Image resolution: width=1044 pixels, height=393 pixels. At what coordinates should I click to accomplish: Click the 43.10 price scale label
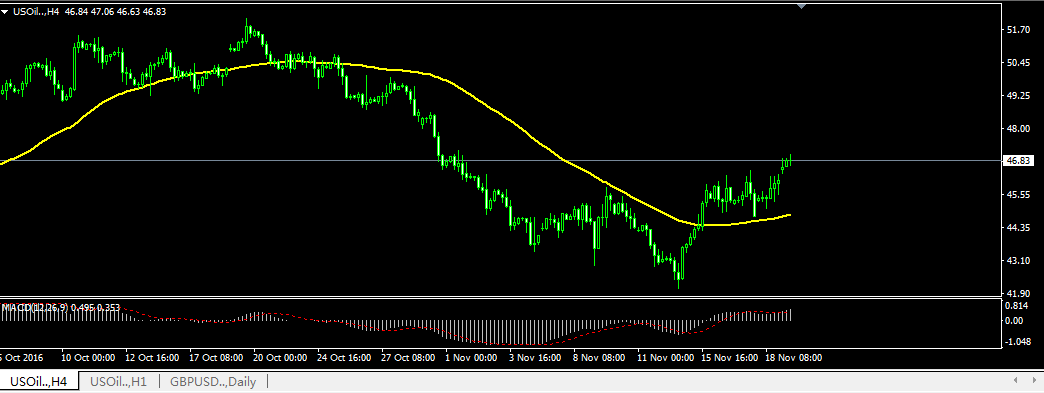pos(1020,260)
